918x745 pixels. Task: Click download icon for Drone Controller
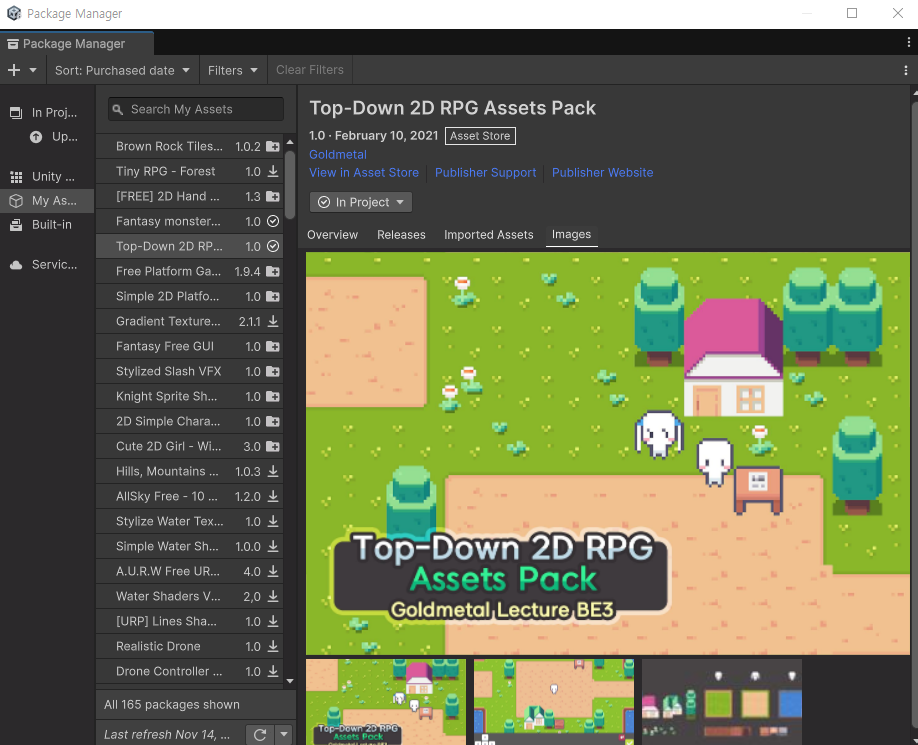[273, 671]
